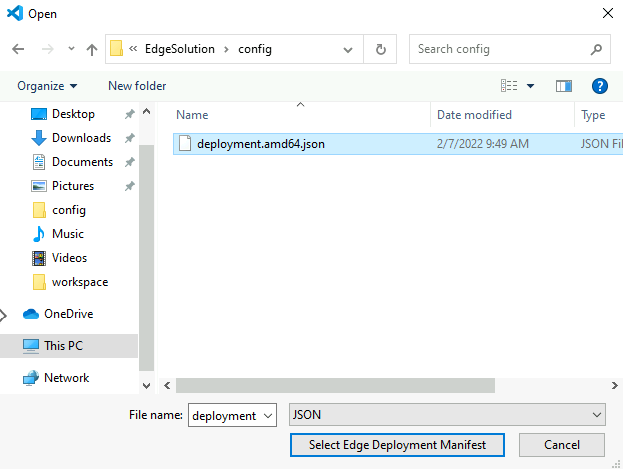Expand the JSON file type dropdown

click(x=597, y=415)
